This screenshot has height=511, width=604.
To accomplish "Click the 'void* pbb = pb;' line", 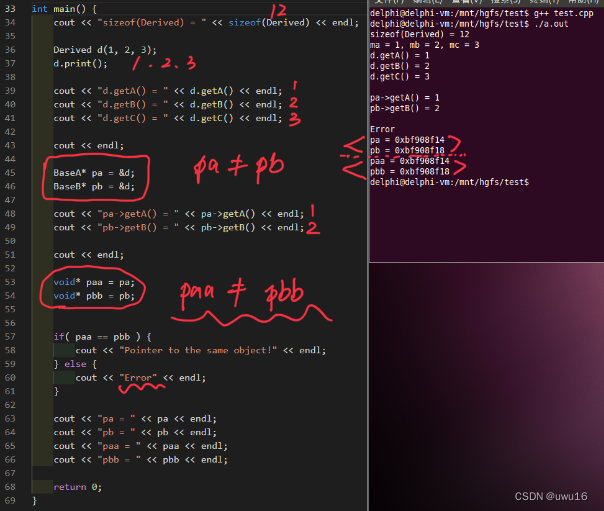I will pos(94,296).
